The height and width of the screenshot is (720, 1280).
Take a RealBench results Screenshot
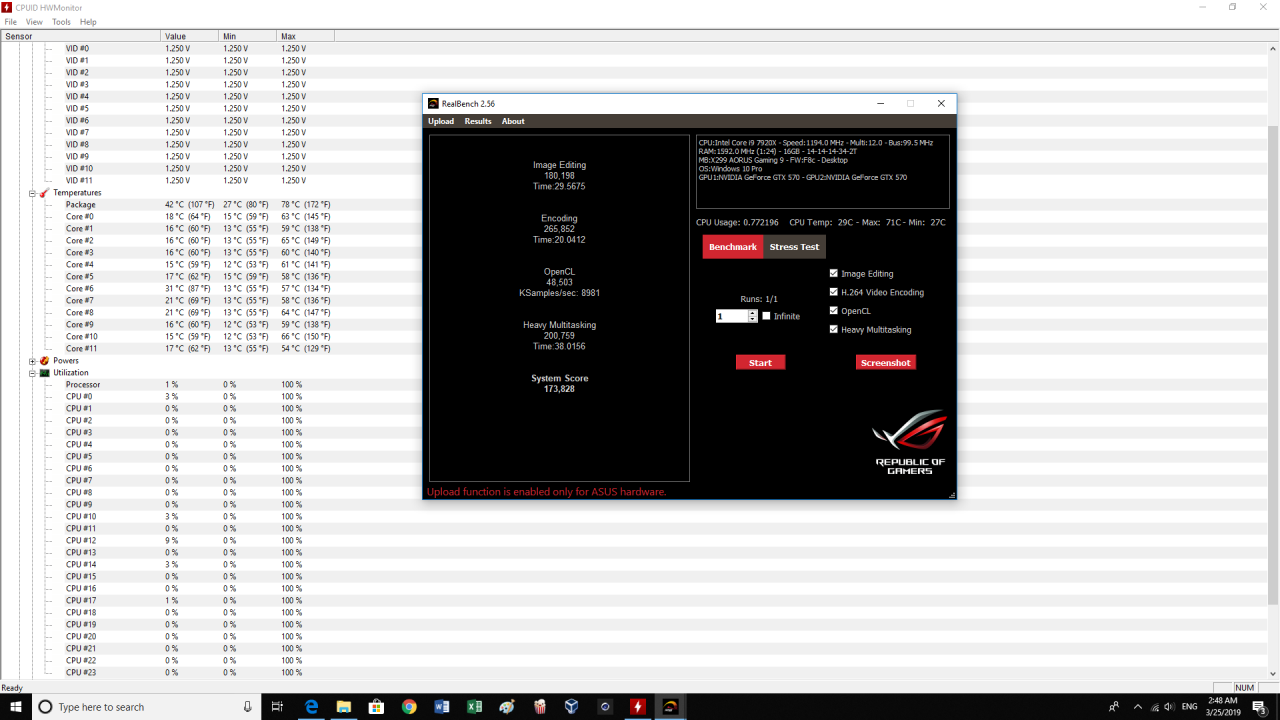click(885, 362)
